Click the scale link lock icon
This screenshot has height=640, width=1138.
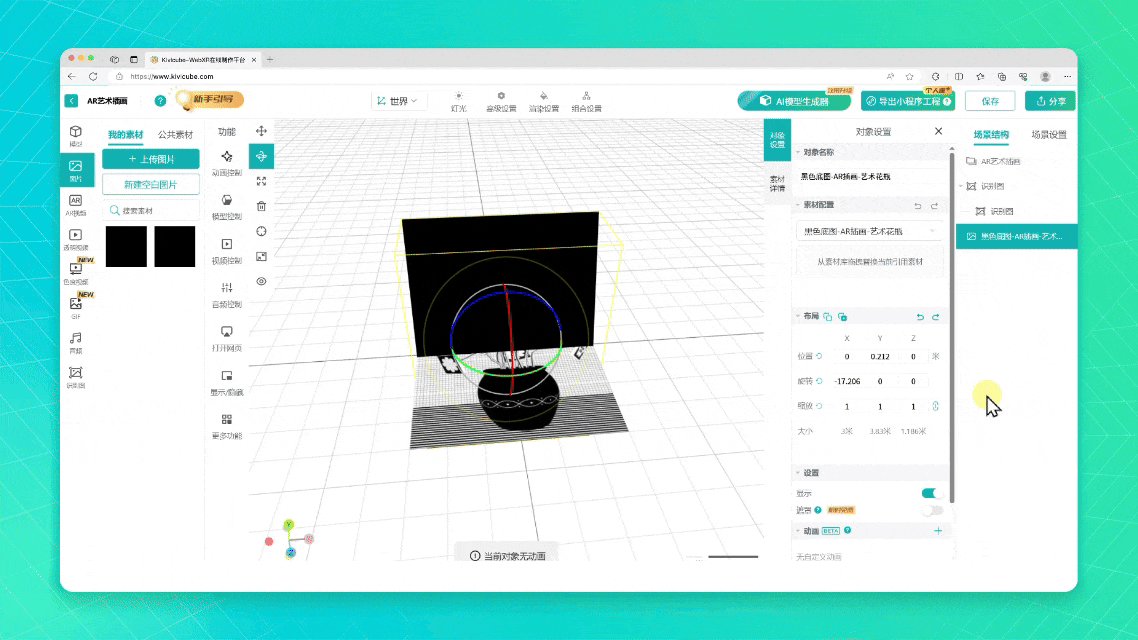tap(936, 406)
